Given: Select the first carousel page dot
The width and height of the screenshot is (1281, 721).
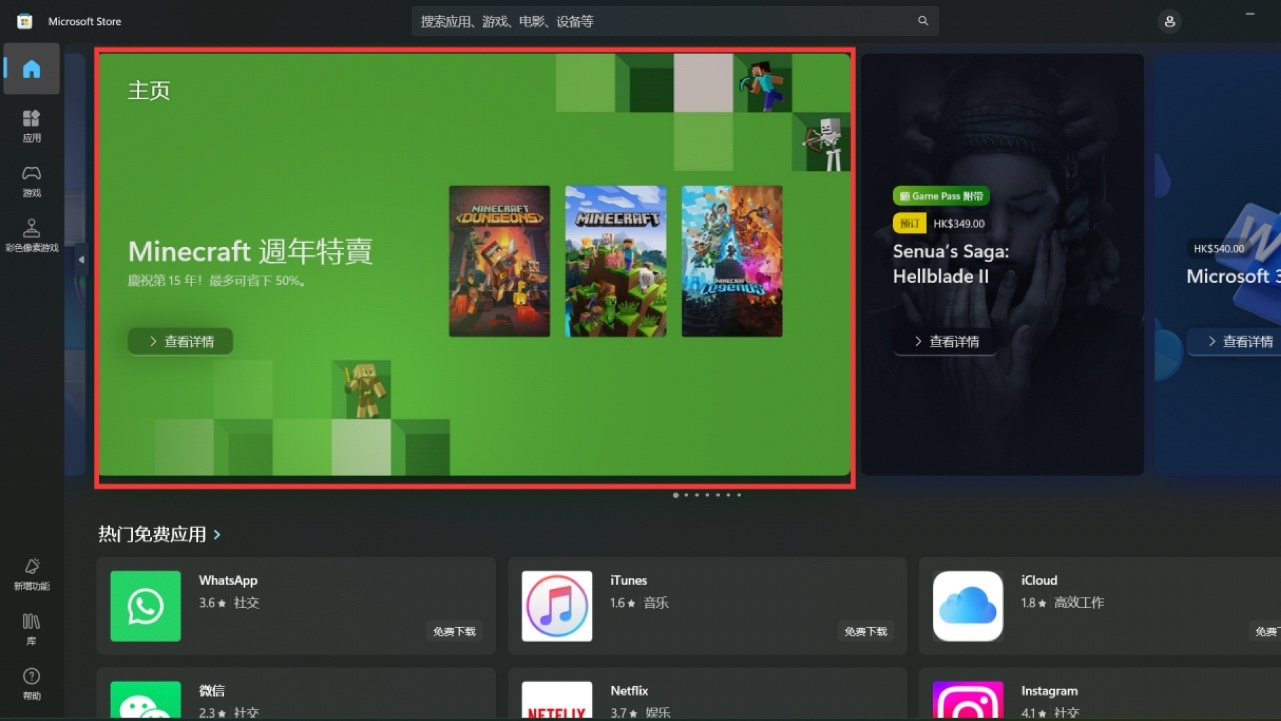Looking at the screenshot, I should click(676, 495).
